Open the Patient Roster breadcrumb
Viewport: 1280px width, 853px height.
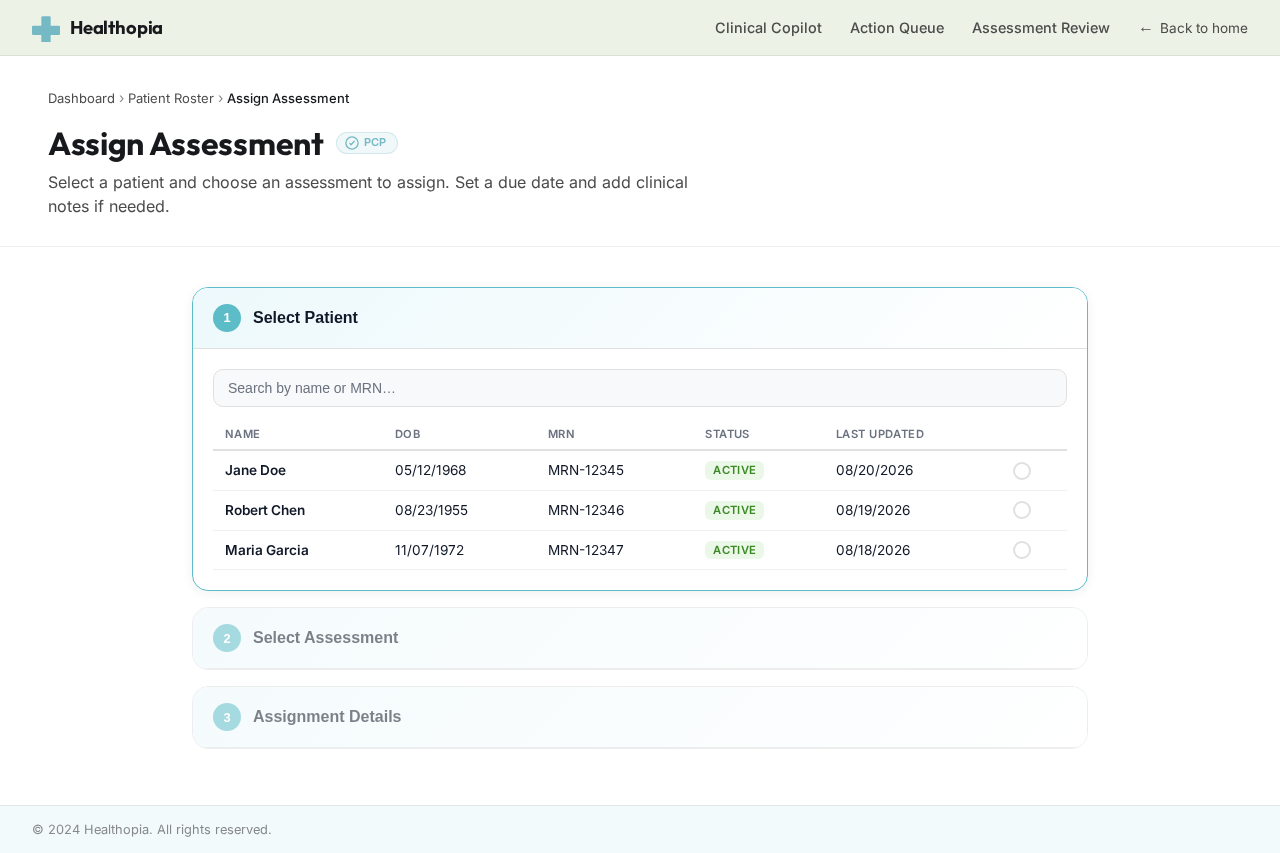tap(171, 98)
